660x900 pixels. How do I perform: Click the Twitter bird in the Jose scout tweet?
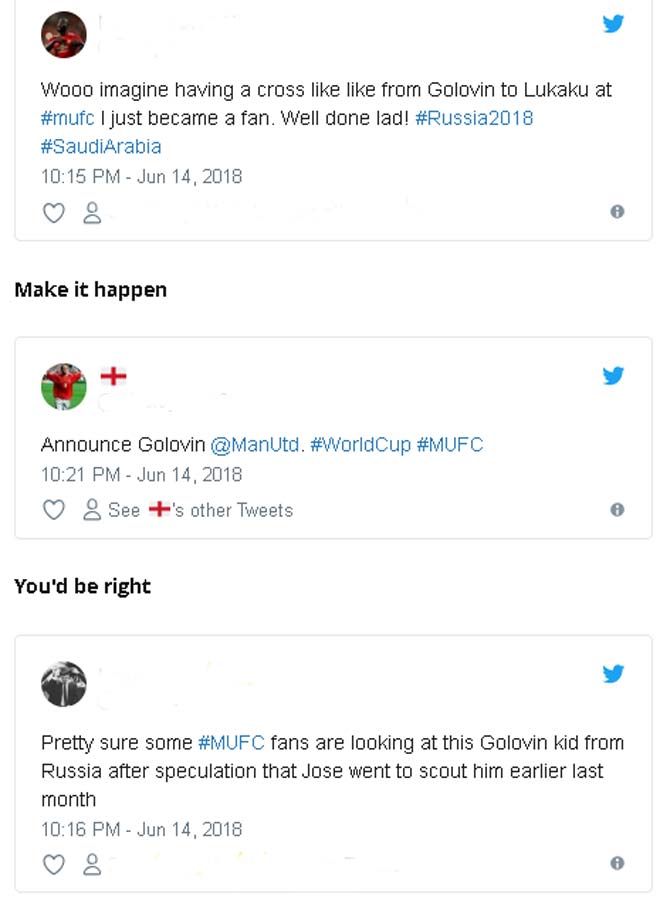coord(613,674)
